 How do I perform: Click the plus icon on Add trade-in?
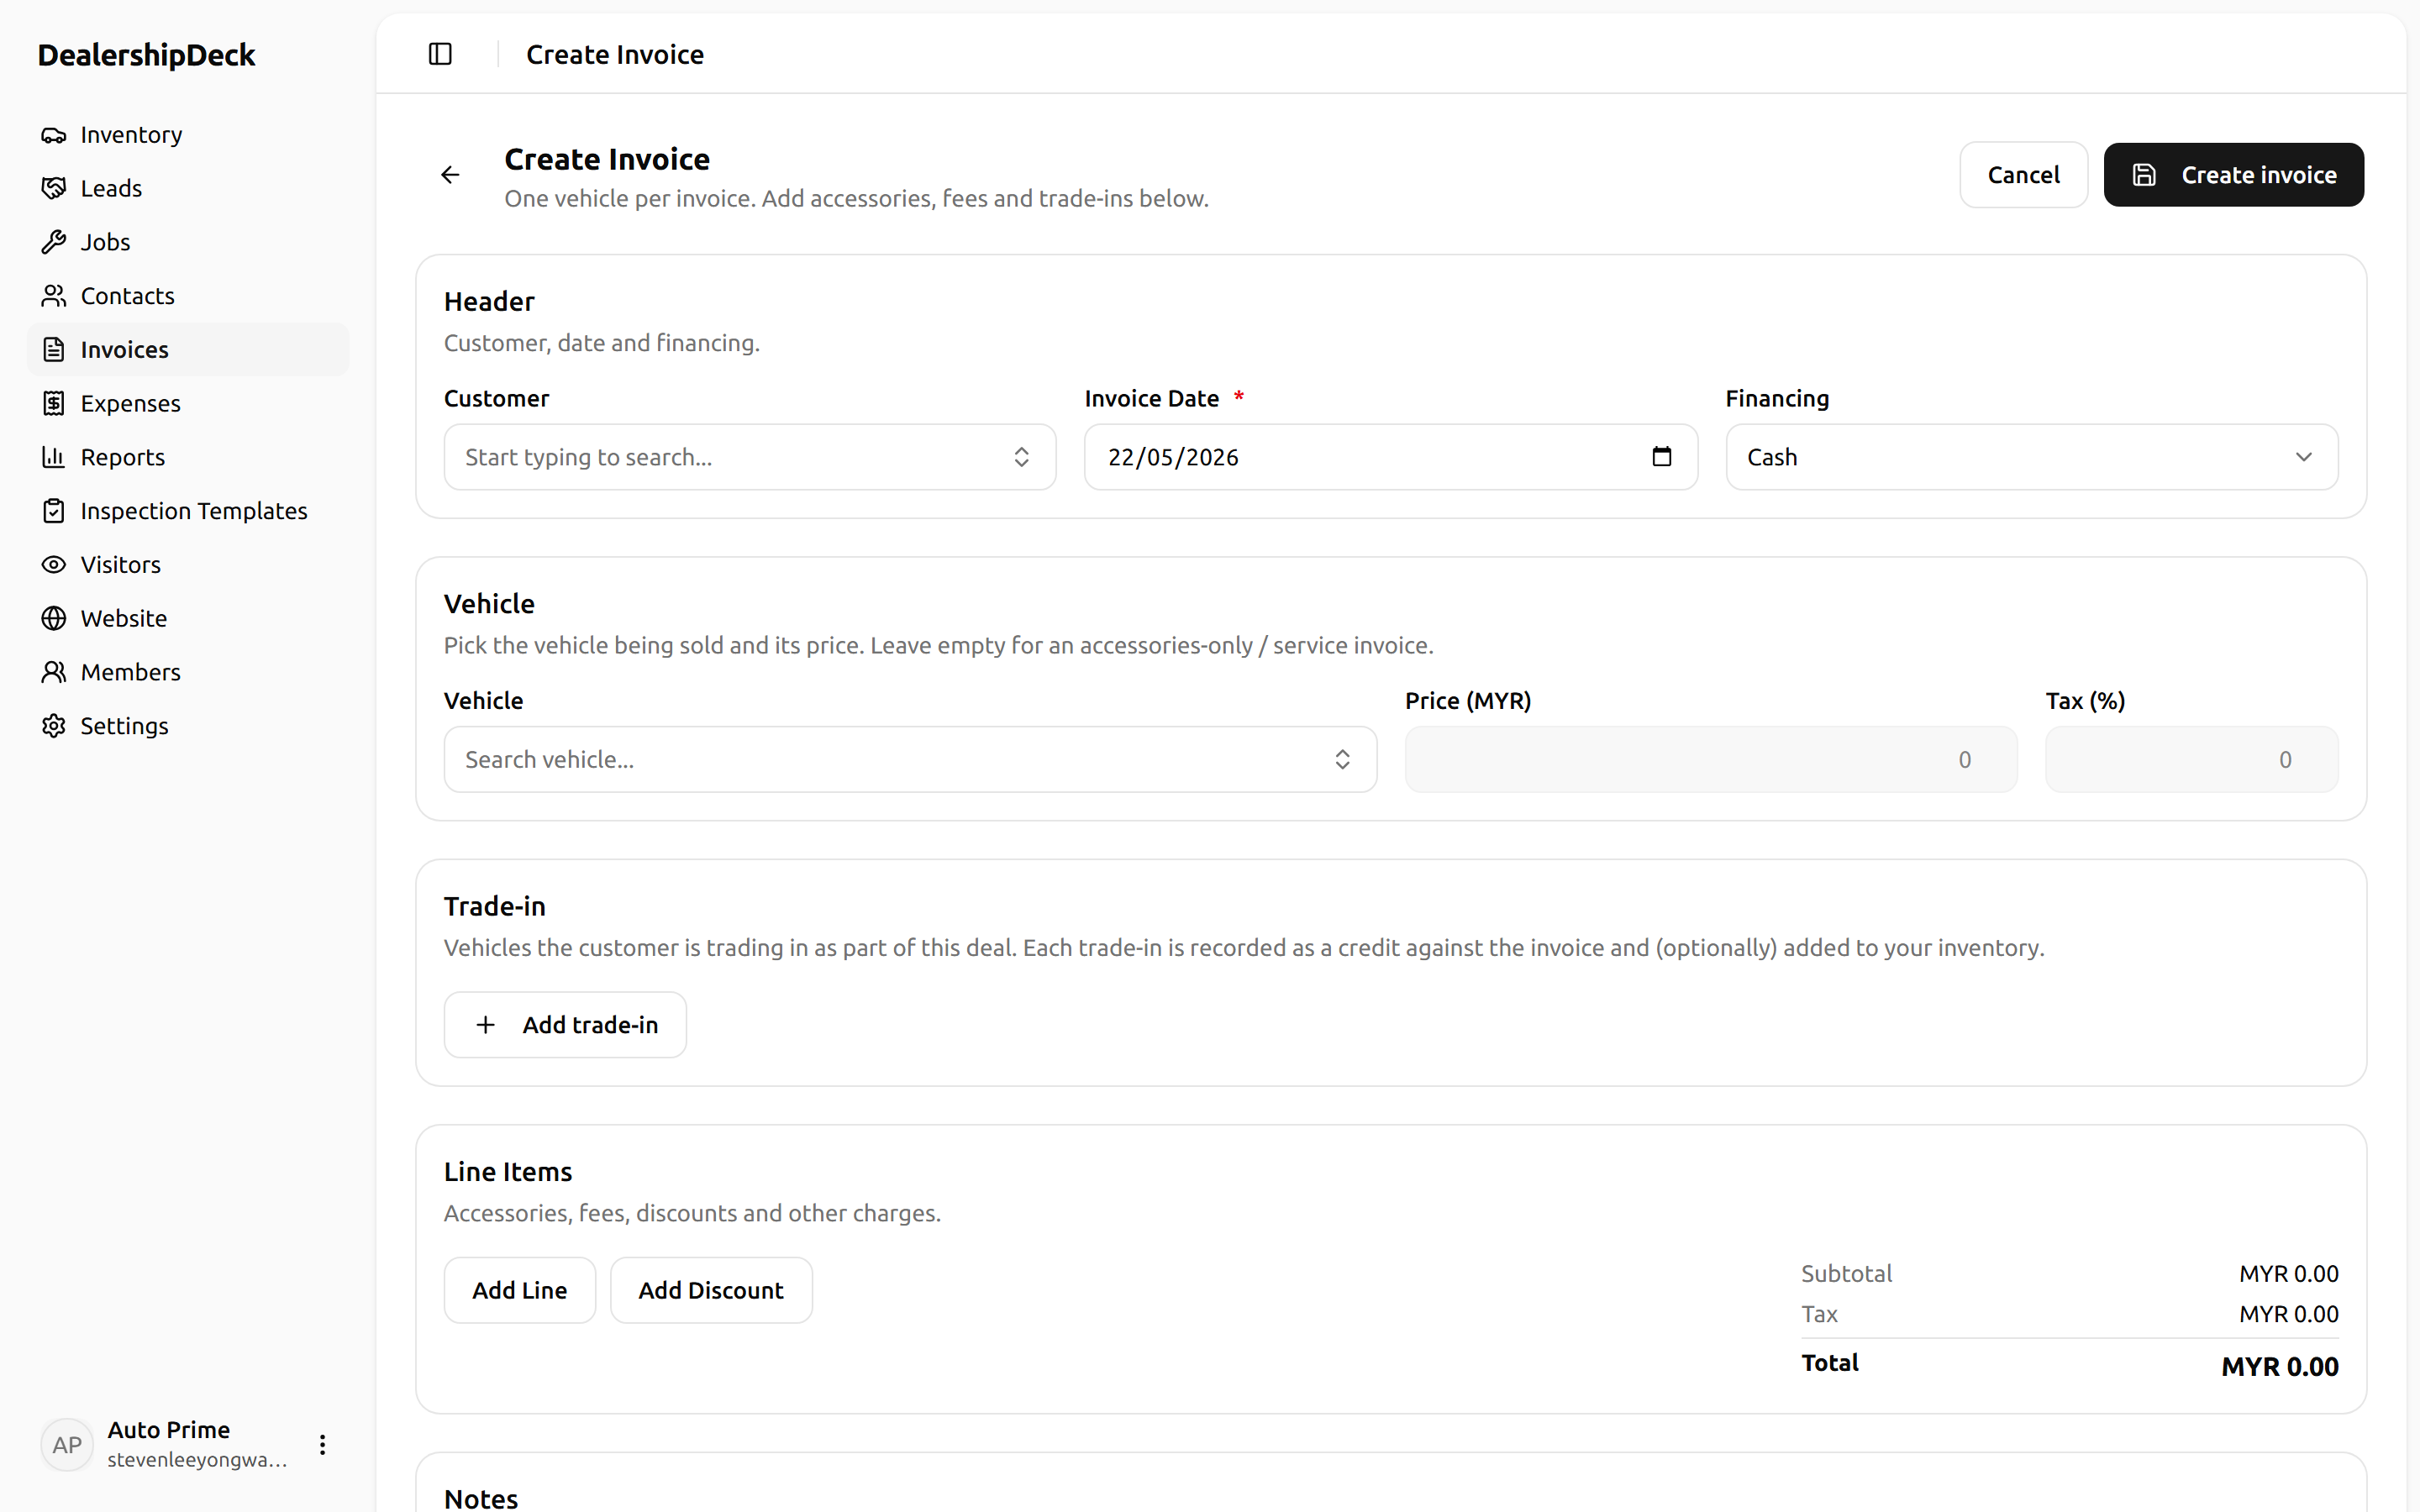(x=485, y=1025)
